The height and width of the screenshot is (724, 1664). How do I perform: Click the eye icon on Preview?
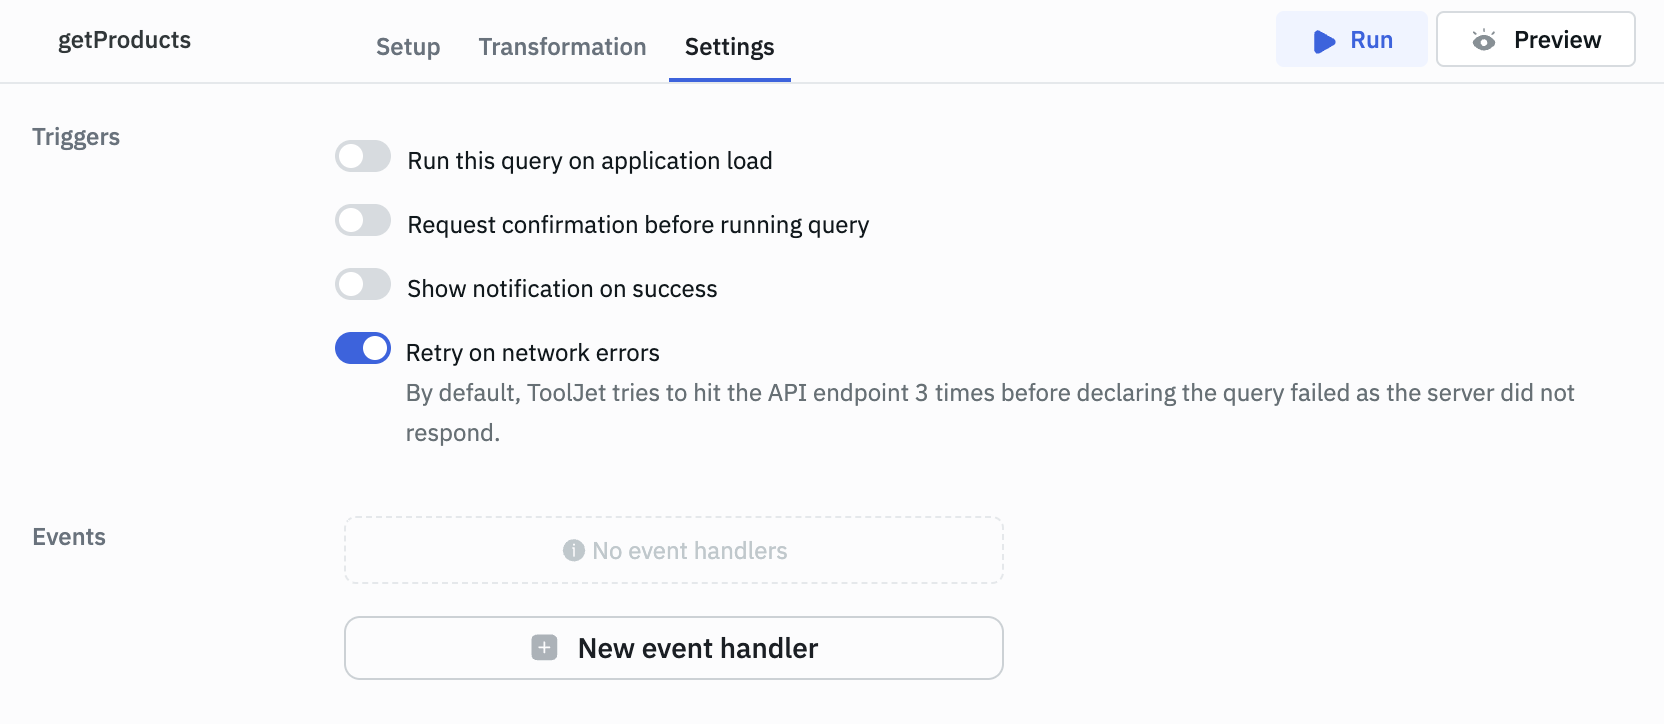pos(1484,40)
